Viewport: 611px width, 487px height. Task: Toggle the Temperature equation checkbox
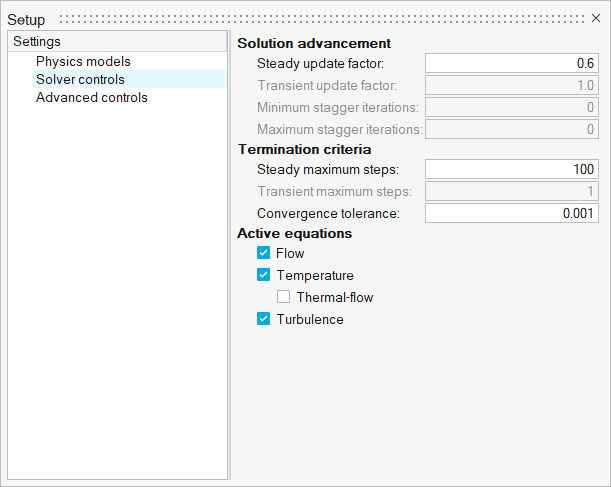click(x=264, y=276)
